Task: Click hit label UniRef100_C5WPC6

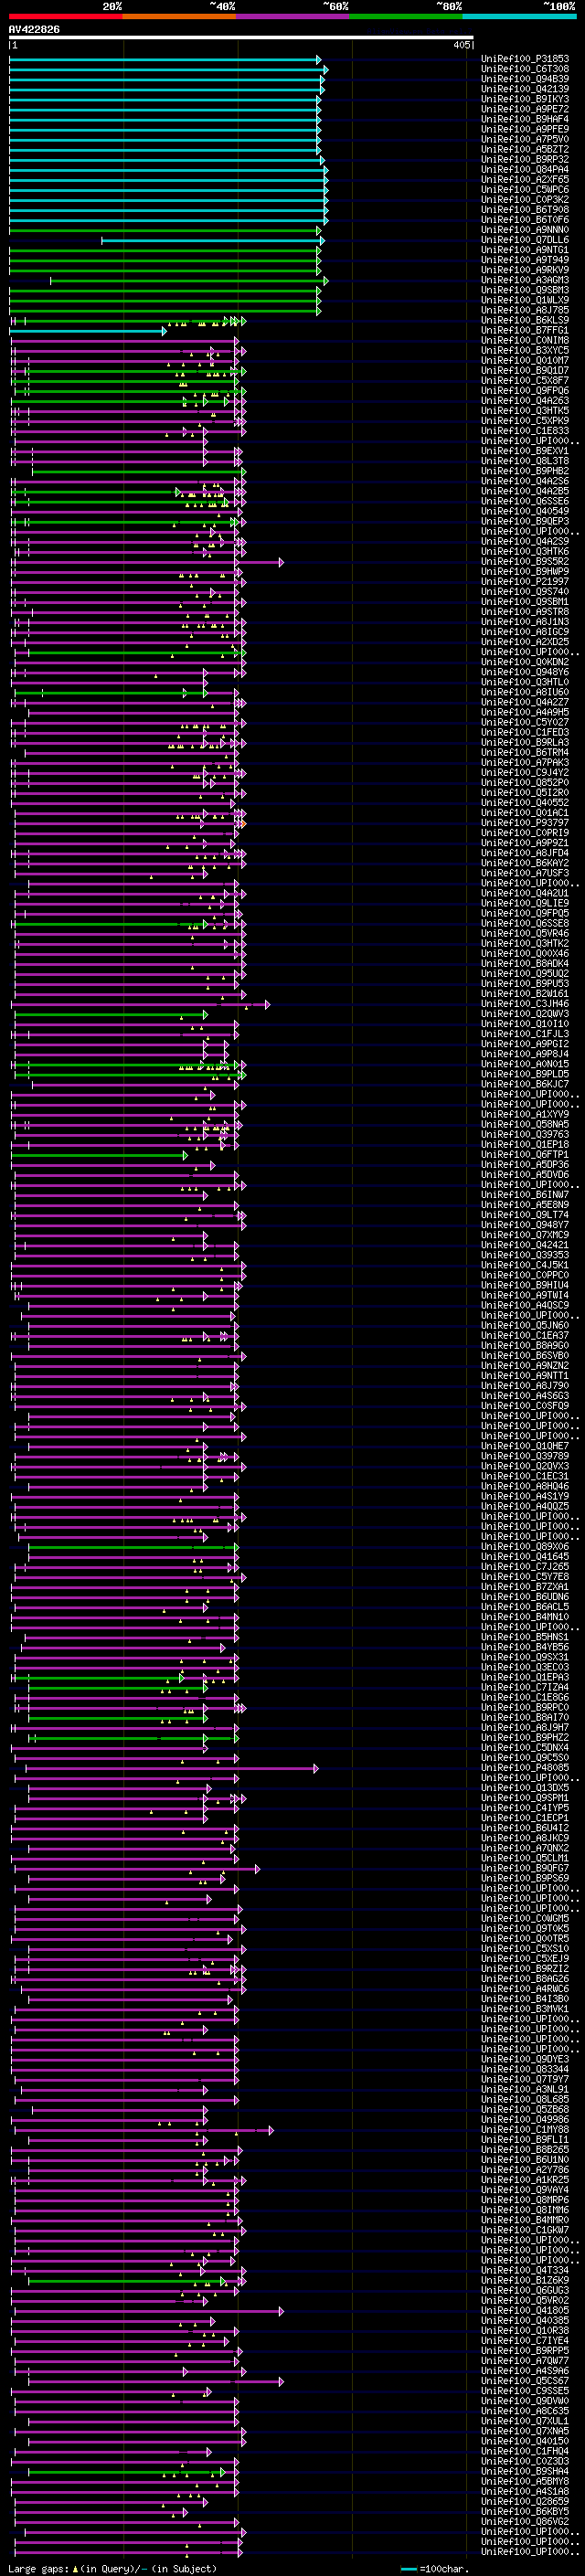Action: click(525, 189)
